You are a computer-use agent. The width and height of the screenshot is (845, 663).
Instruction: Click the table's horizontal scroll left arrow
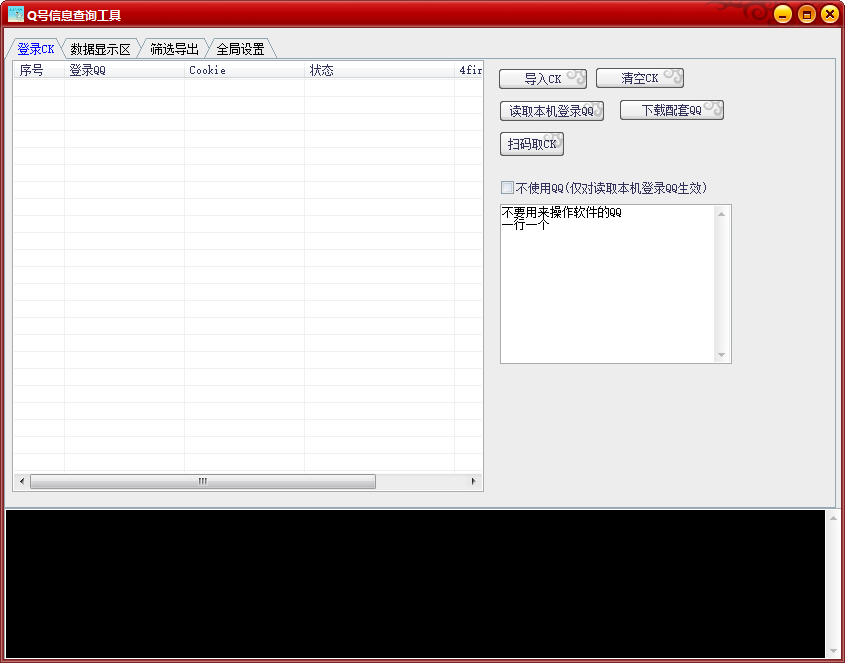(22, 481)
